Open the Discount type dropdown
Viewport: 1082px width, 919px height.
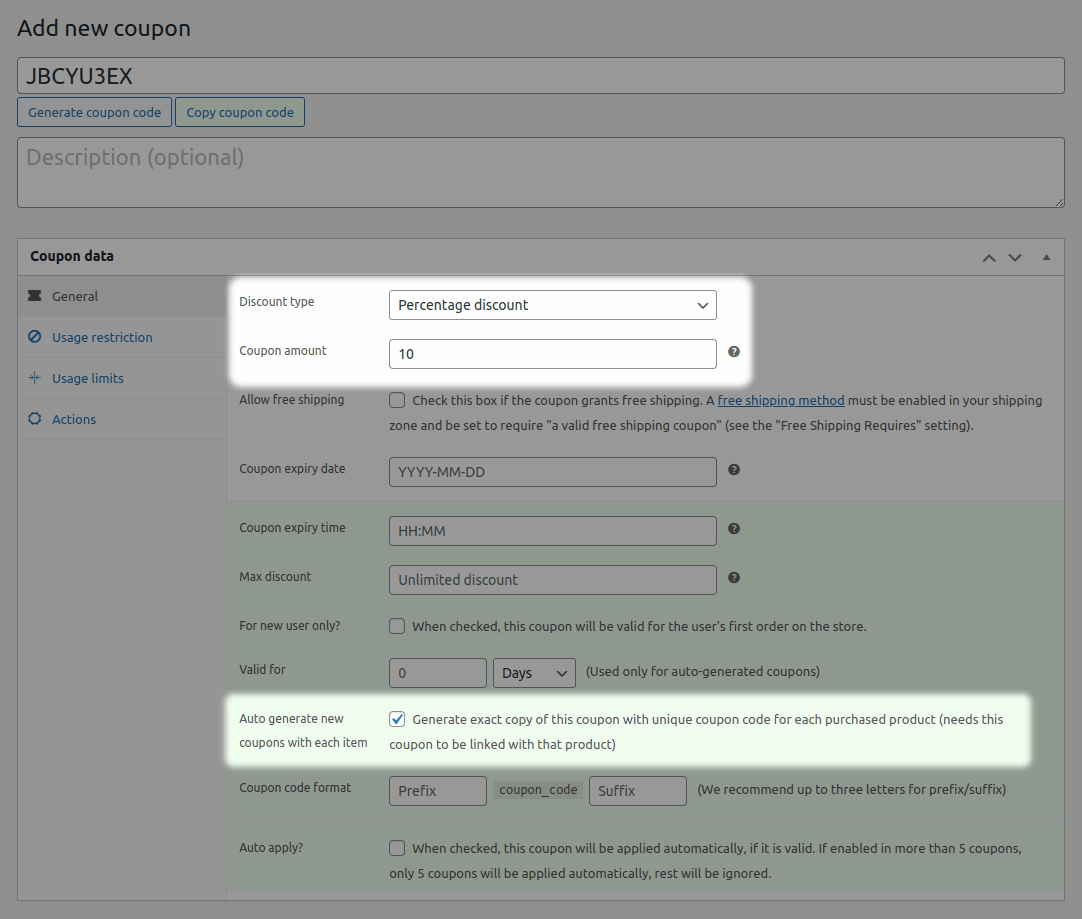(552, 305)
